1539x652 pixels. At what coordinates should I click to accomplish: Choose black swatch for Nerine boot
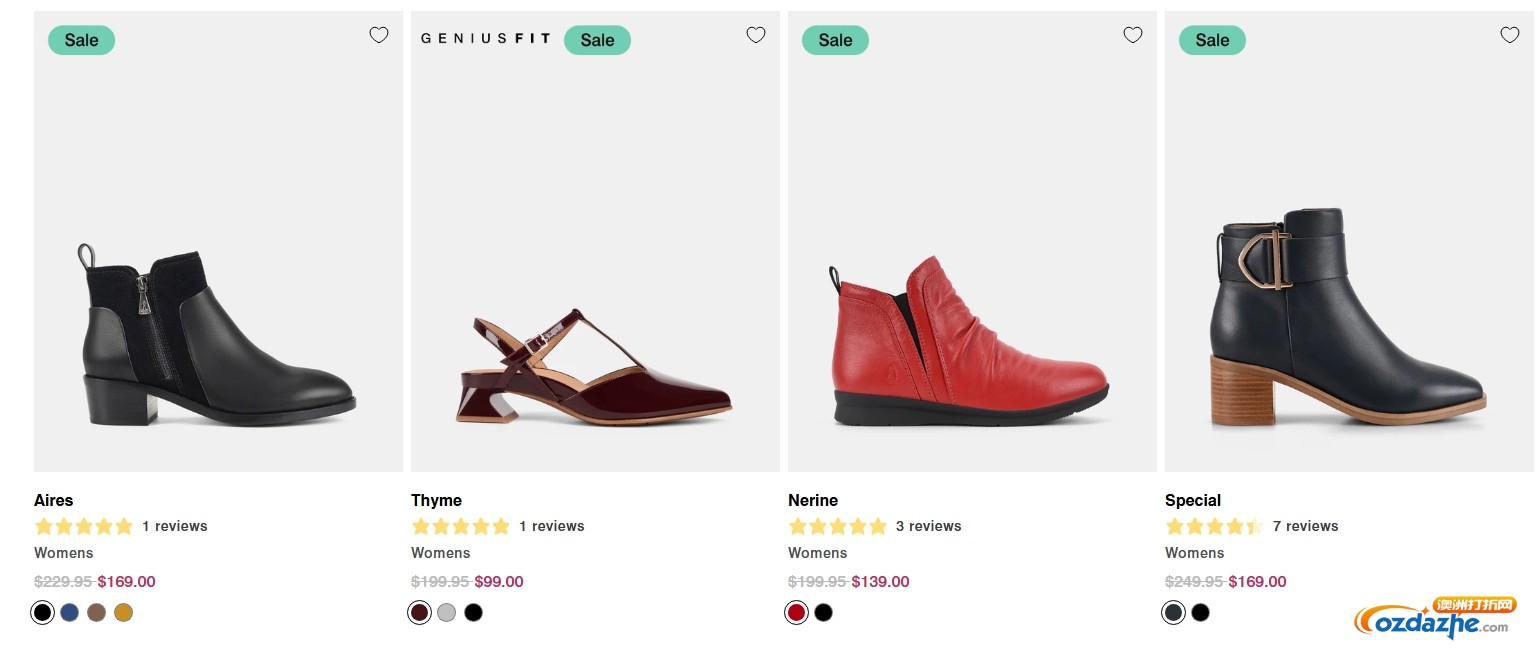click(x=823, y=612)
